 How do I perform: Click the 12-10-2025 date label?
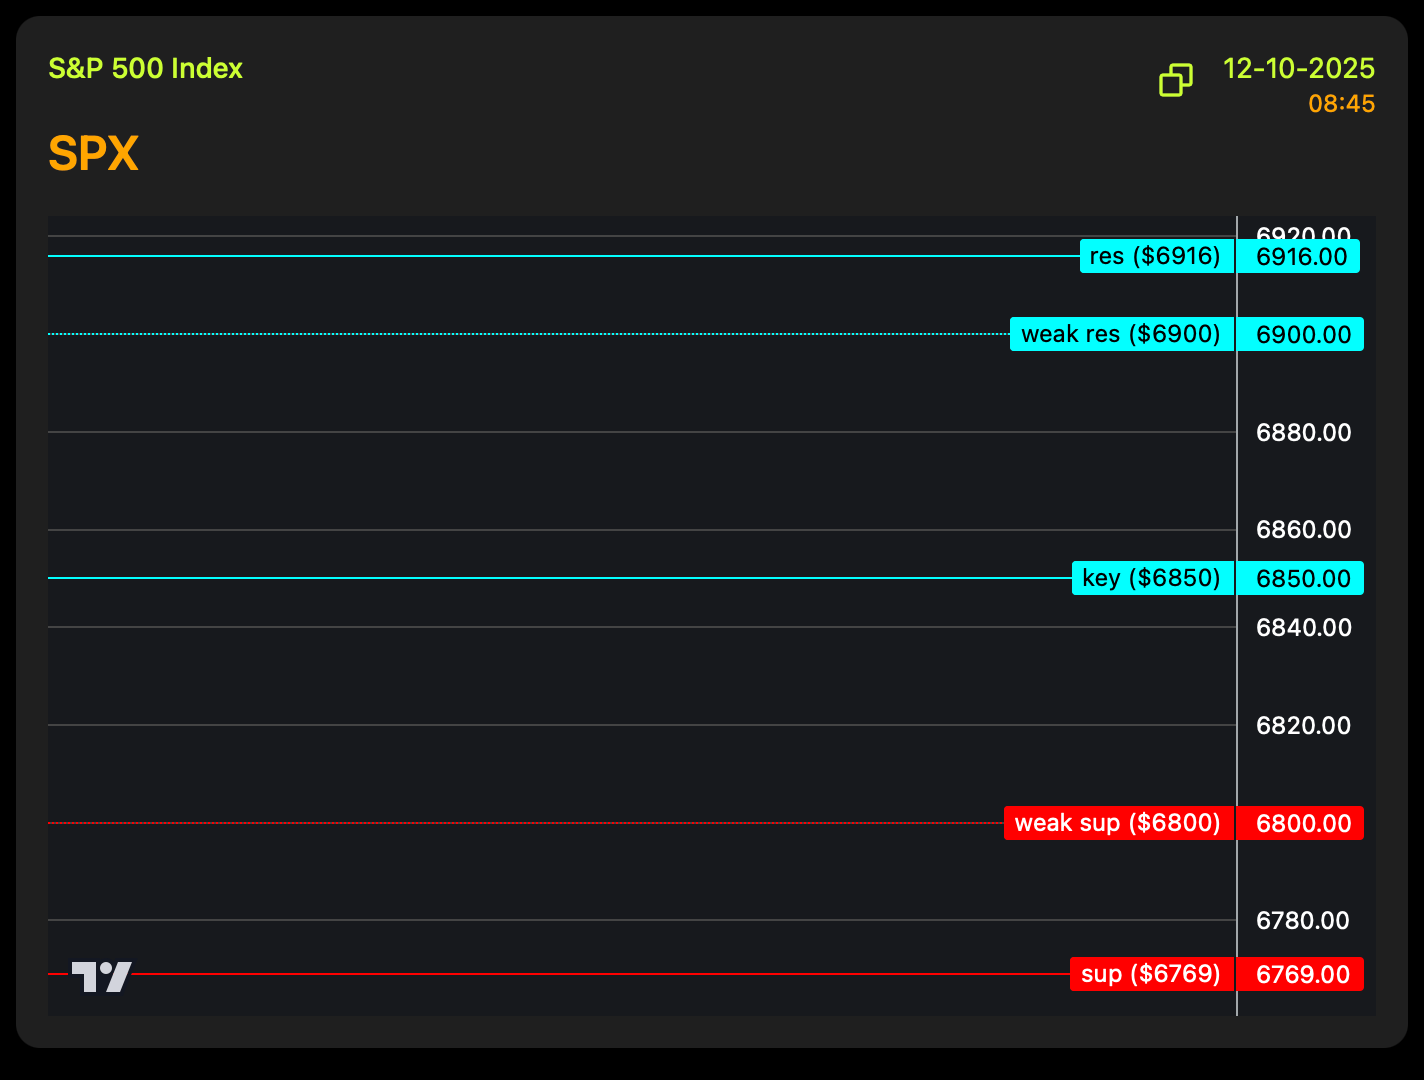click(x=1299, y=68)
